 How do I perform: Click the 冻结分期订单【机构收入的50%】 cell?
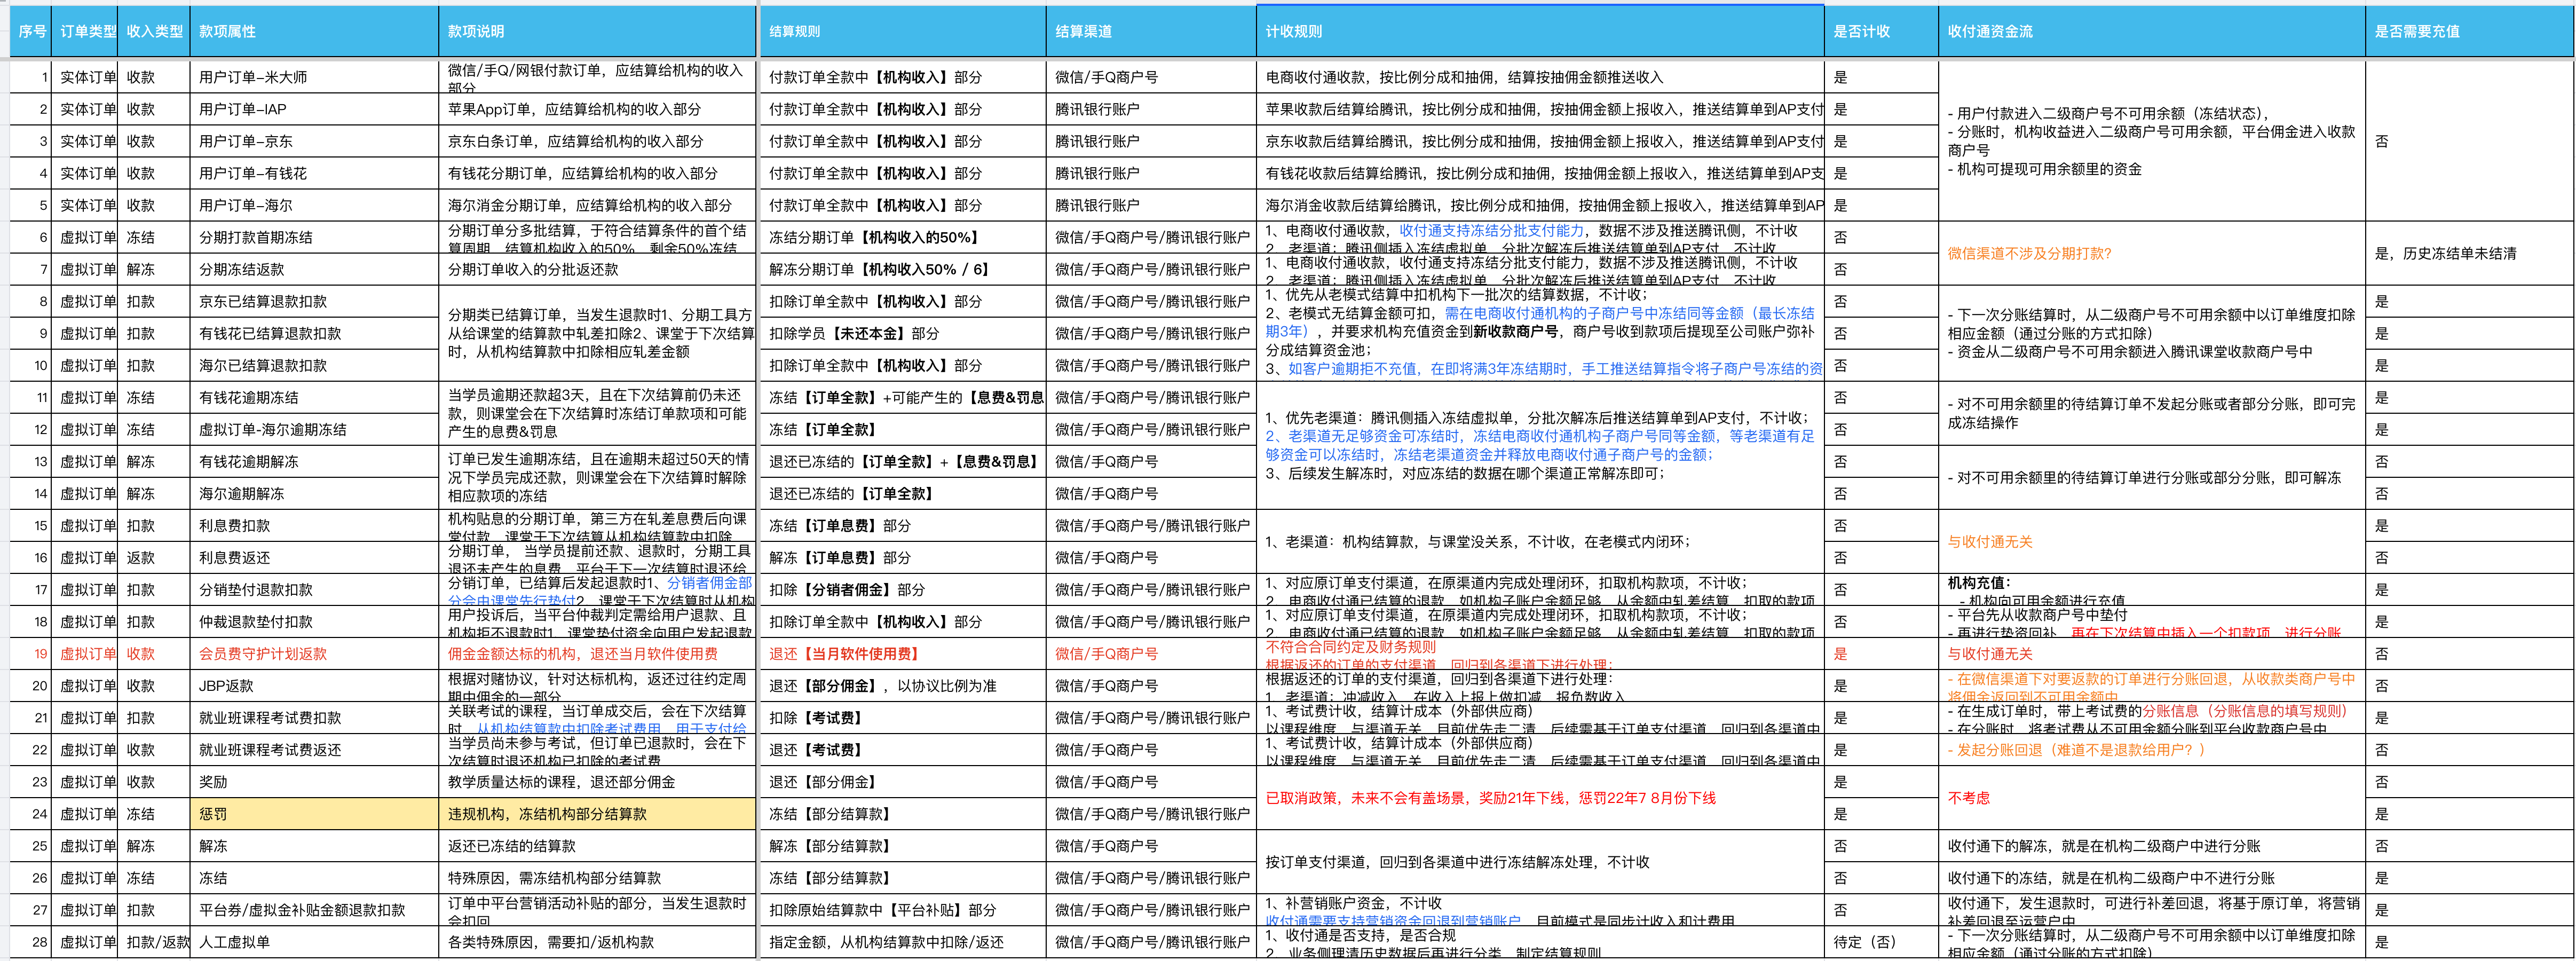pyautogui.click(x=903, y=237)
